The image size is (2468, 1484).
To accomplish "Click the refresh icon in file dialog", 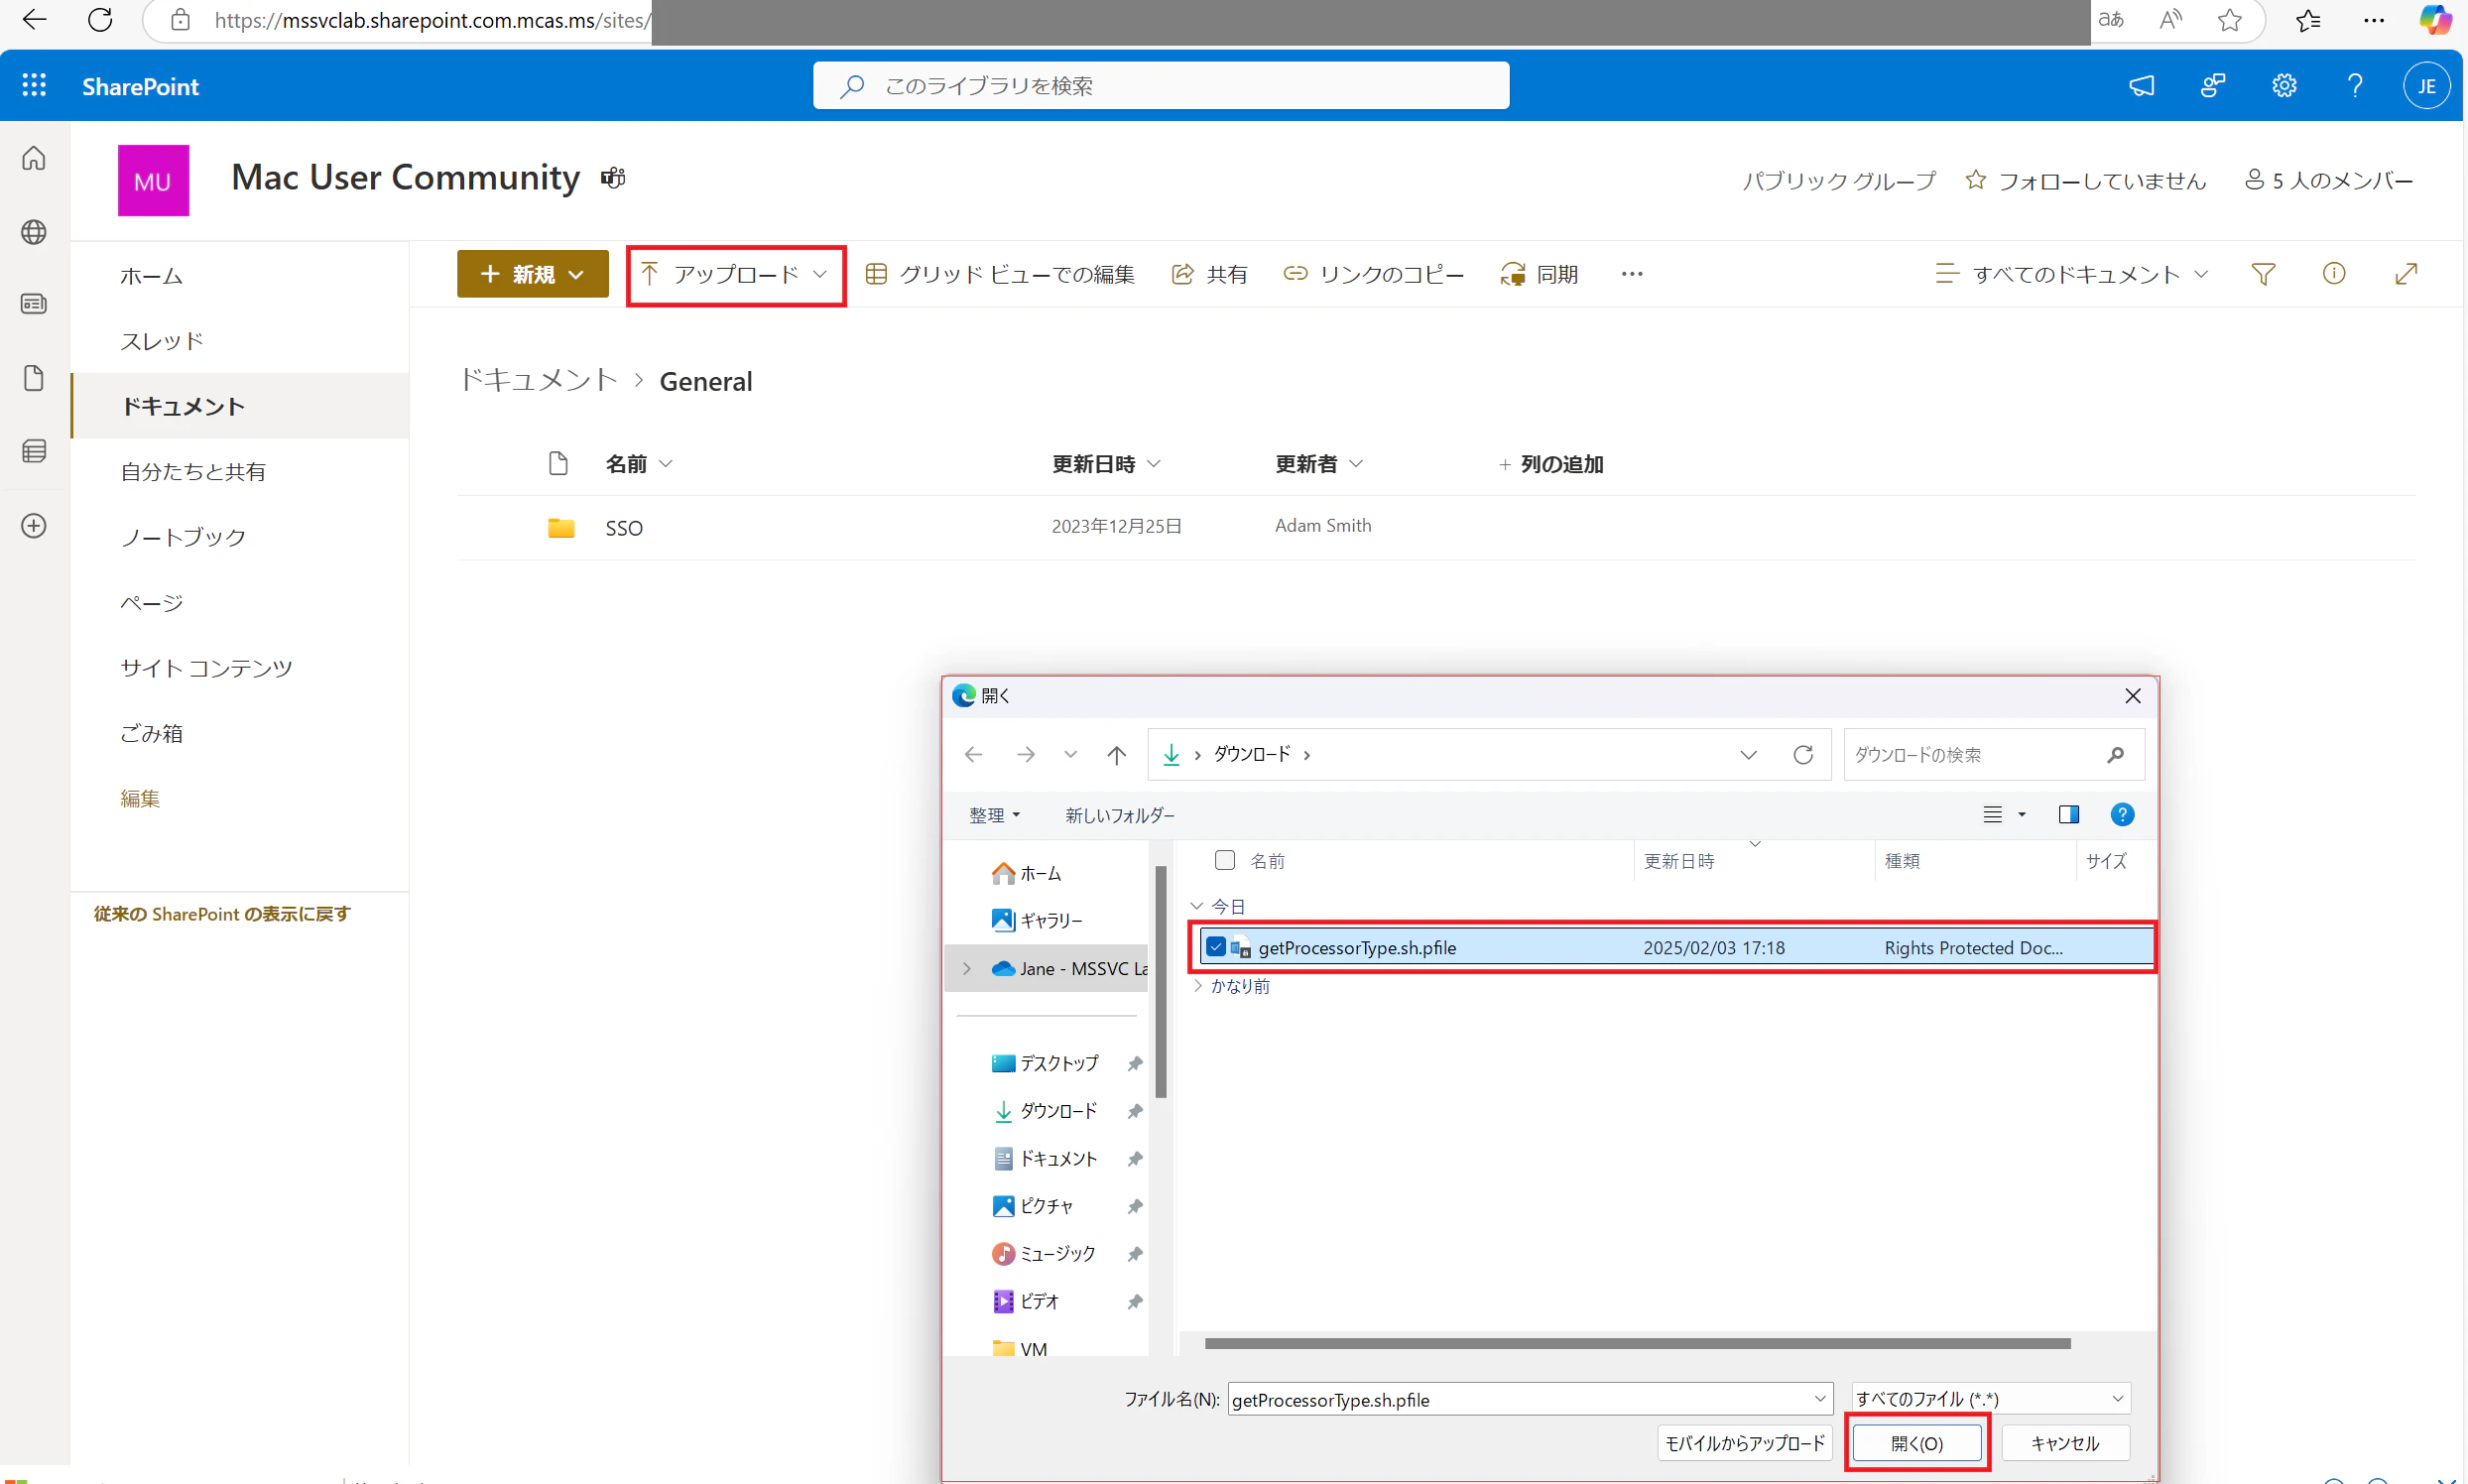I will 1803,755.
